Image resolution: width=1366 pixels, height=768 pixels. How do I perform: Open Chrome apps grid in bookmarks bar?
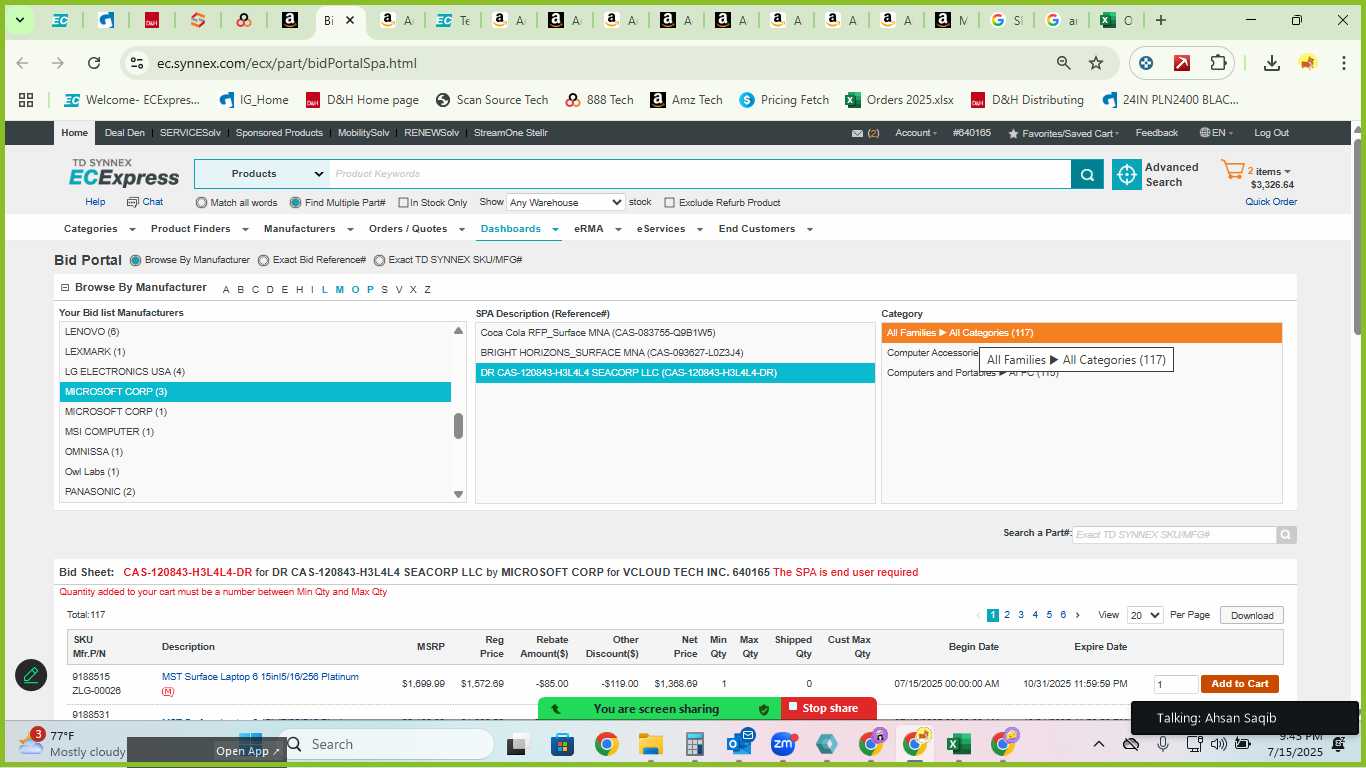26,100
